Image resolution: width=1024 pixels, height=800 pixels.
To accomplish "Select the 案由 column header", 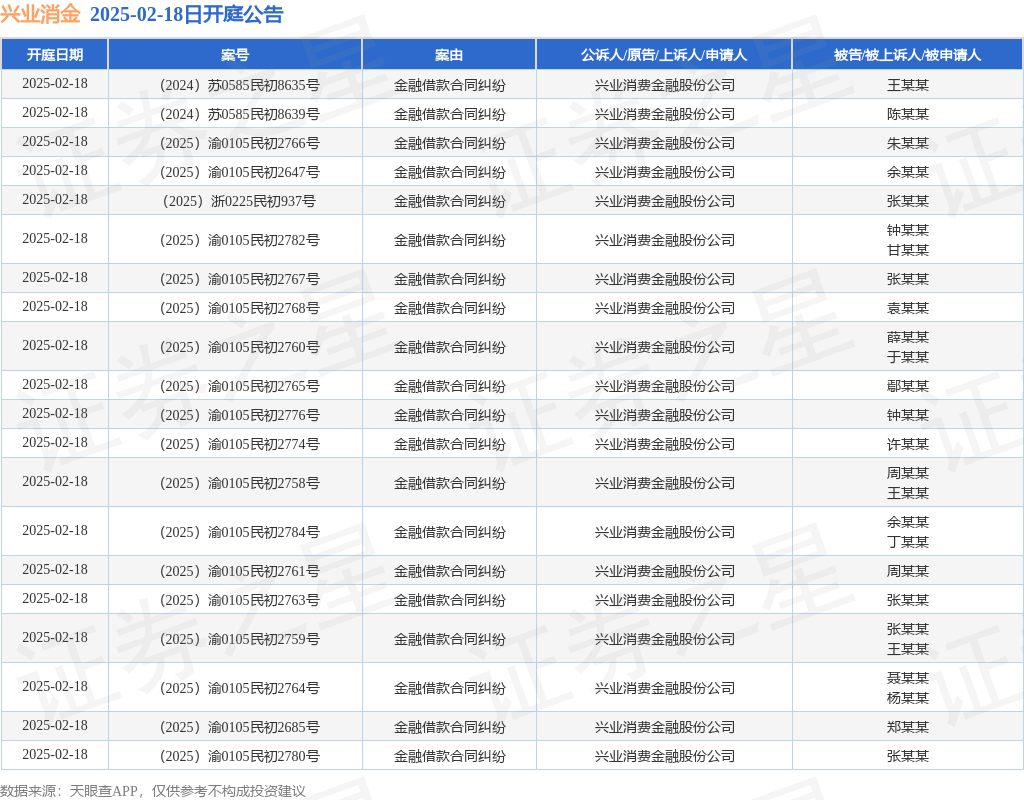I will [x=449, y=55].
